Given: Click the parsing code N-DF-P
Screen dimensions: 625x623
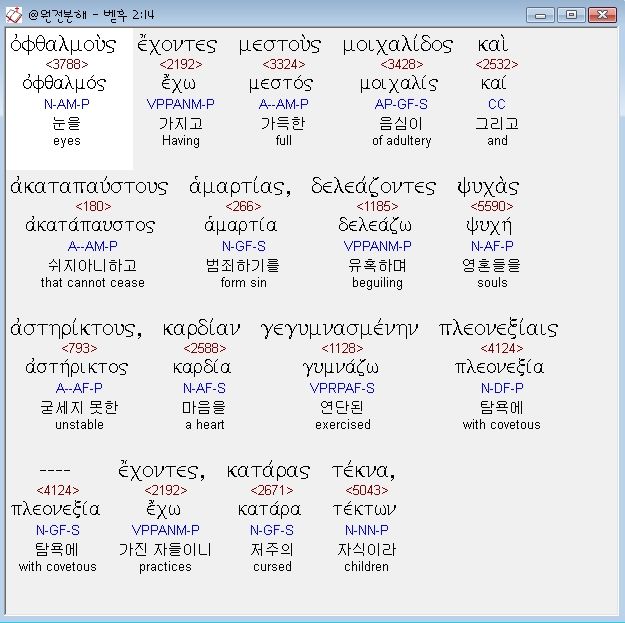Looking at the screenshot, I should click(x=502, y=388).
